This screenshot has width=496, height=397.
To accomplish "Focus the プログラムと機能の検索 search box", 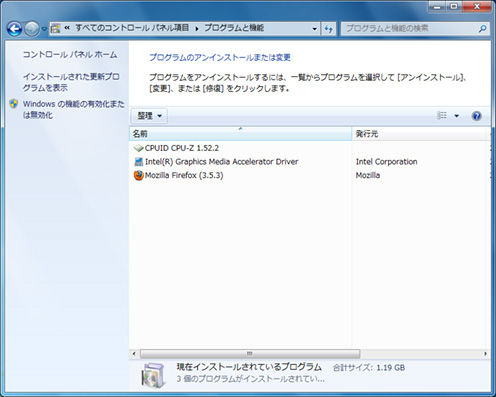I will tap(415, 29).
